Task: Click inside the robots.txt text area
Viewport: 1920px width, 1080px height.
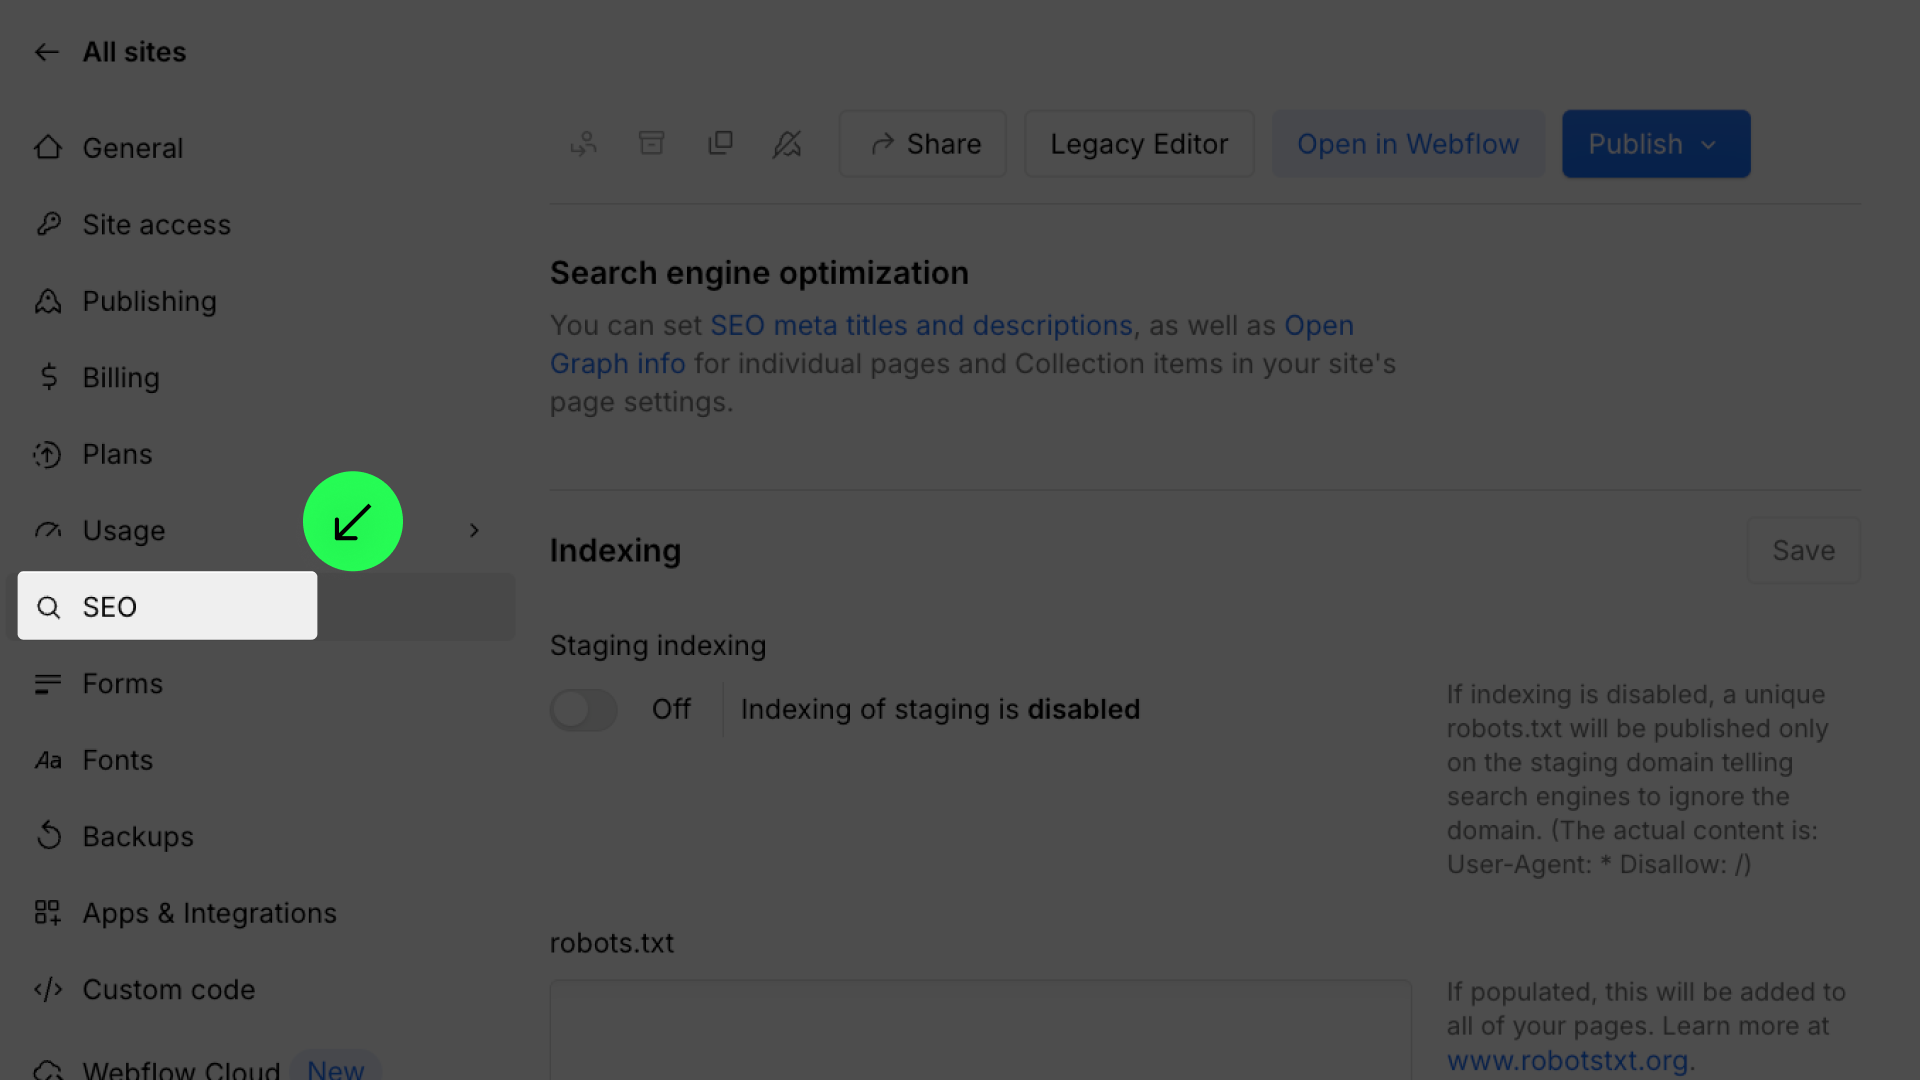Action: click(980, 1030)
